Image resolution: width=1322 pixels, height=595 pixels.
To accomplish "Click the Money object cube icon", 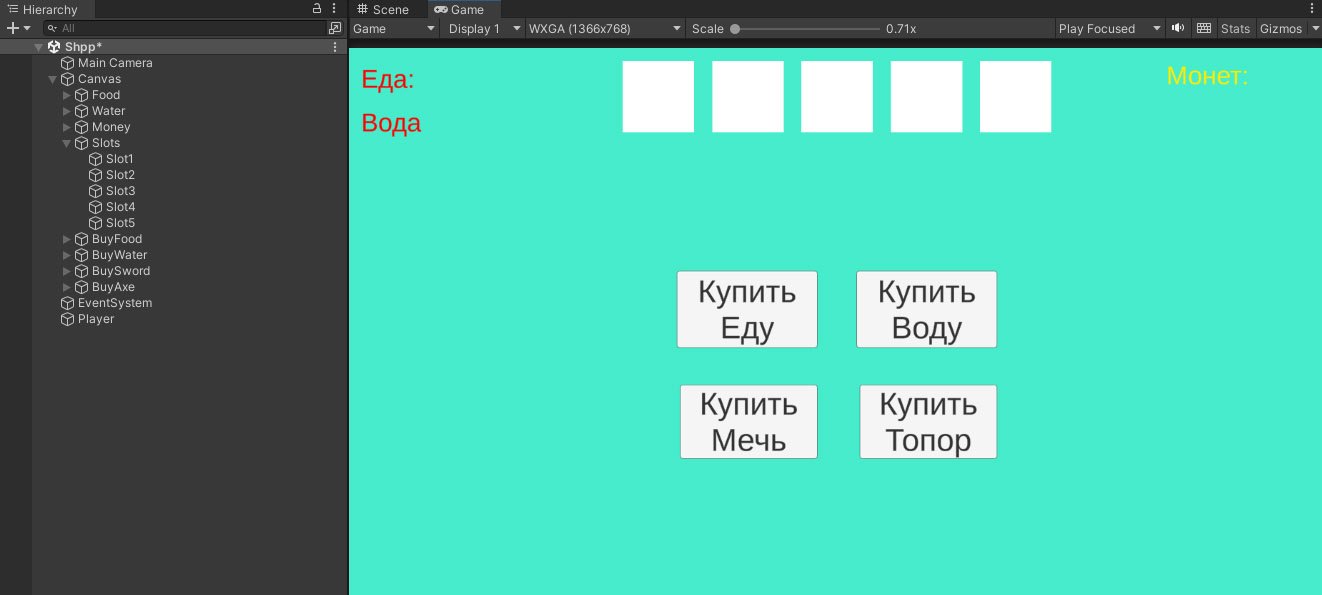I will pos(82,127).
